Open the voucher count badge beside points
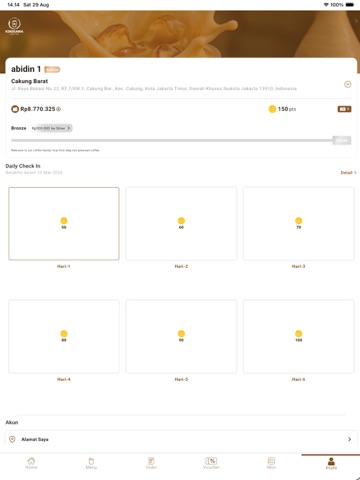This screenshot has height=480, width=360. coord(344,109)
